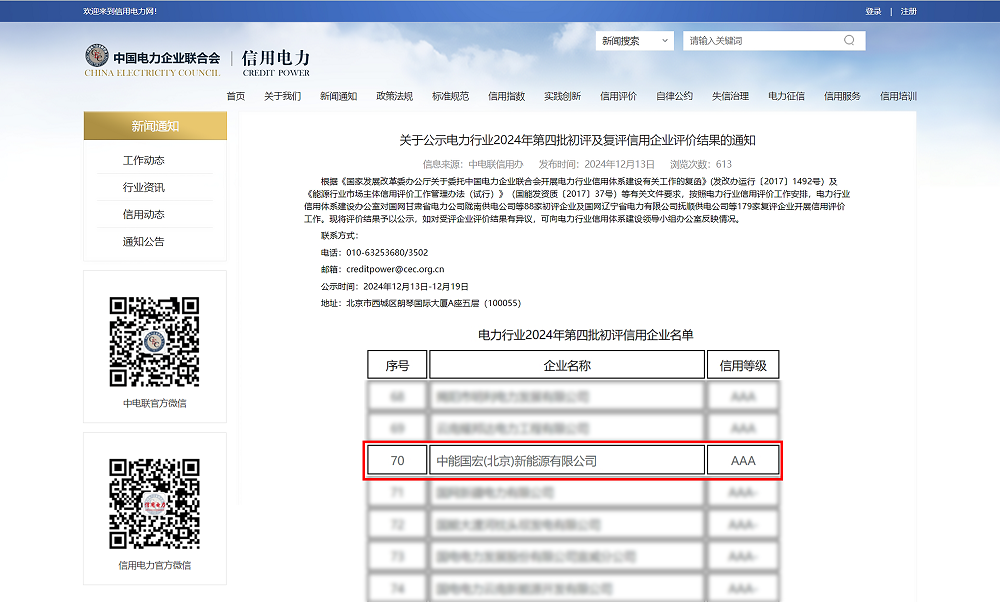The height and width of the screenshot is (602, 1000).
Task: Open the 信用指数 navigation item
Action: pyautogui.click(x=506, y=96)
